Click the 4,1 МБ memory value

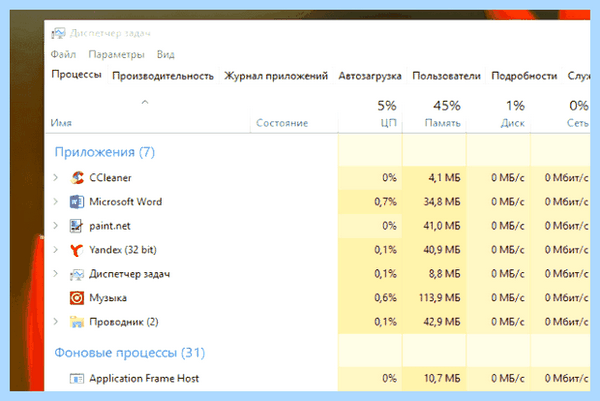(x=444, y=178)
